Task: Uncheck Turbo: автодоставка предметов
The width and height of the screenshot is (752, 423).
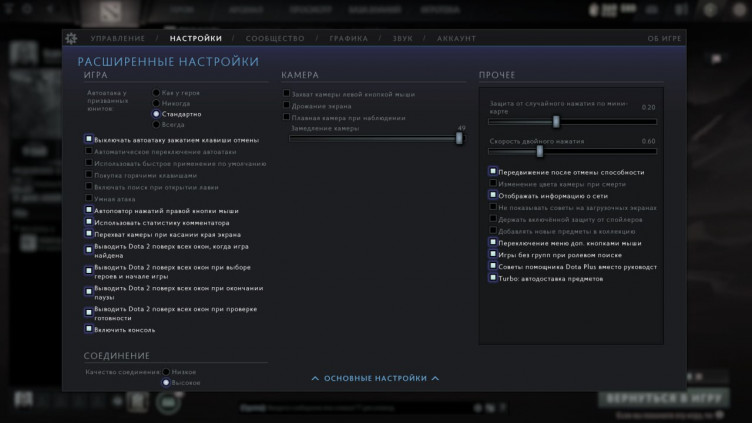Action: [x=493, y=278]
